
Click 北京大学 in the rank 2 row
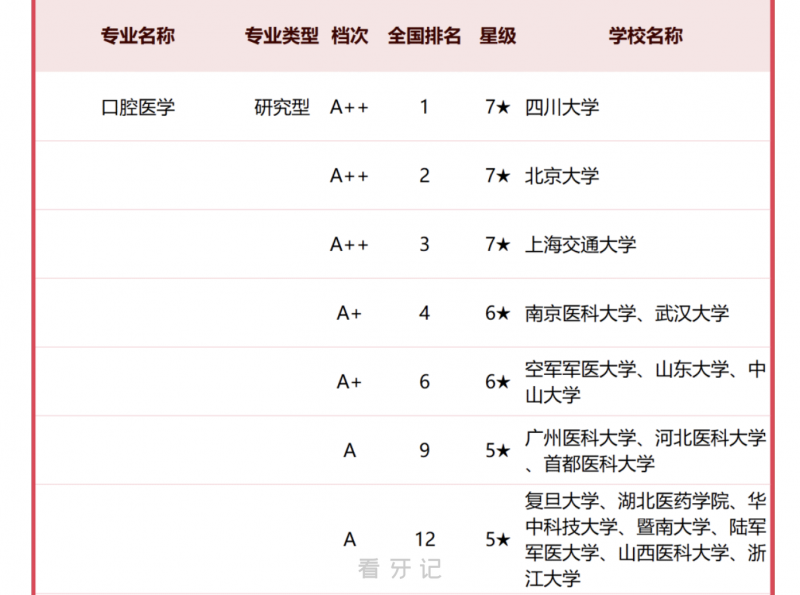pyautogui.click(x=562, y=176)
